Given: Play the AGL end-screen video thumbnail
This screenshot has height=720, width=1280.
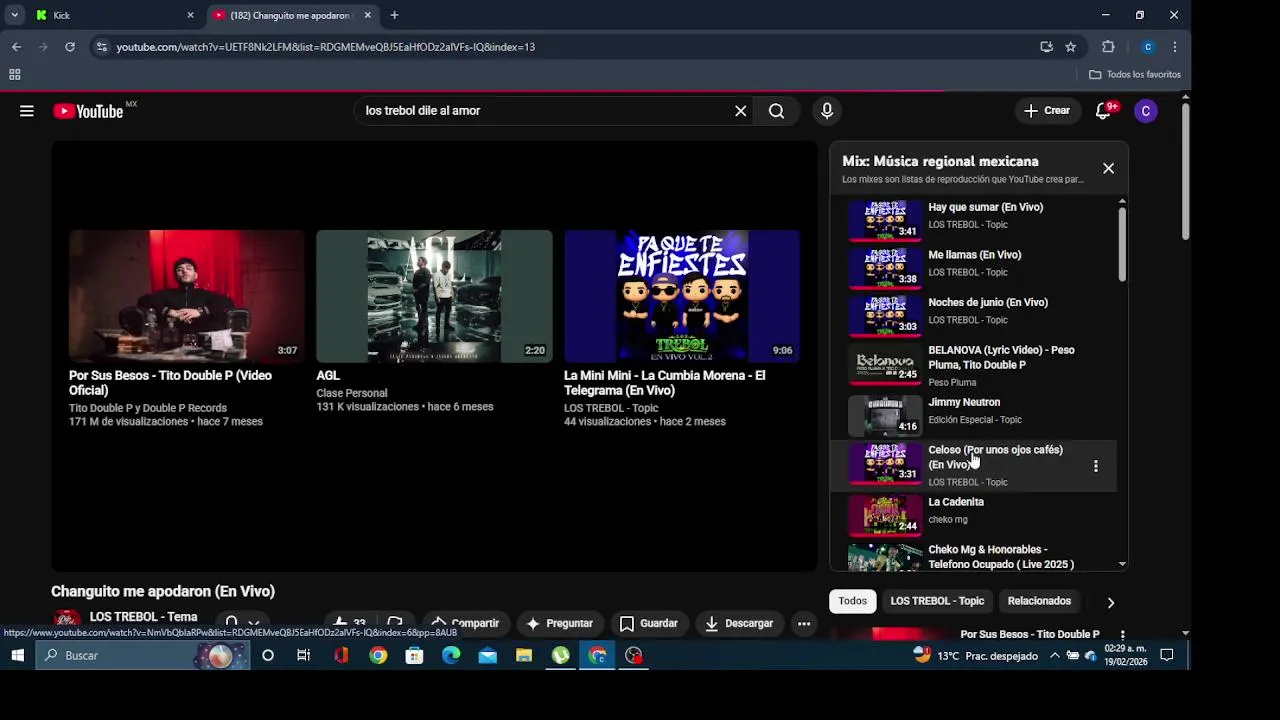Looking at the screenshot, I should pyautogui.click(x=434, y=296).
